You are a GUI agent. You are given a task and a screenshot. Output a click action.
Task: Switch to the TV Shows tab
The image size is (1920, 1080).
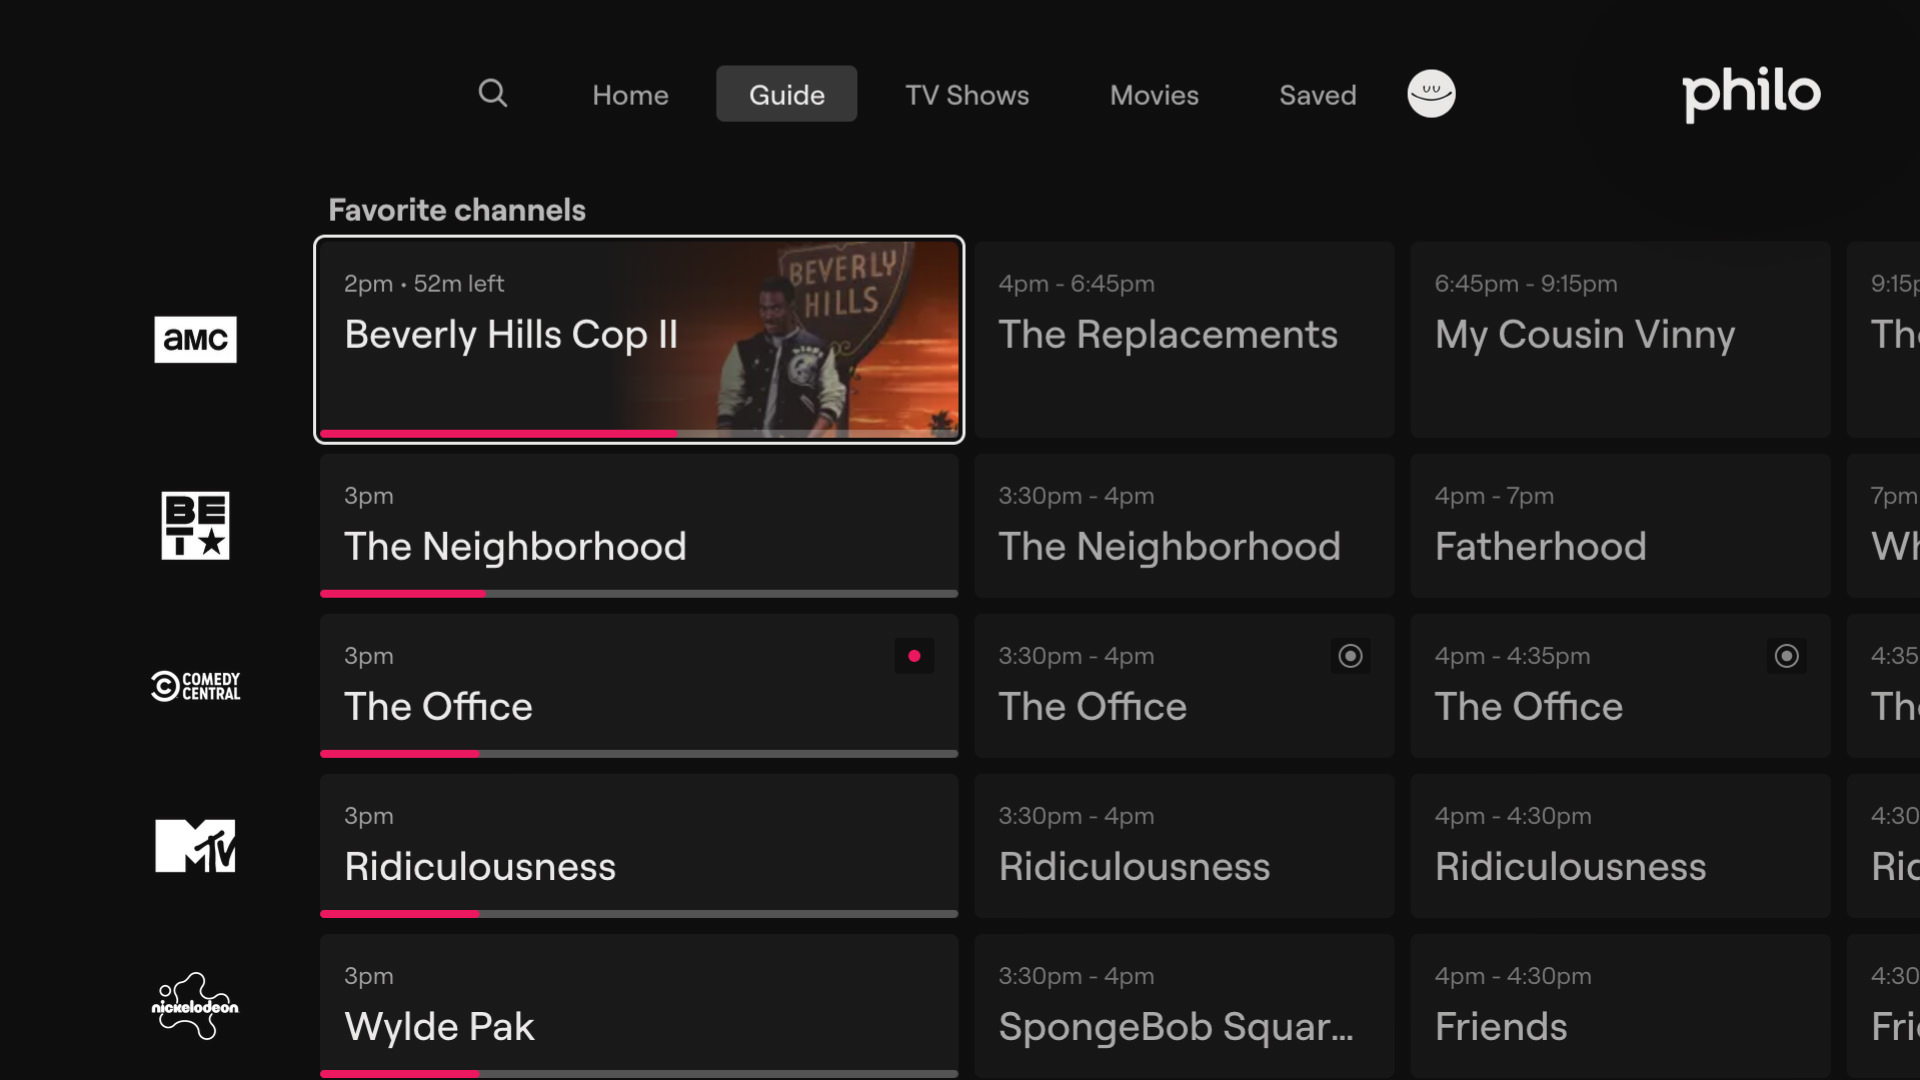click(x=967, y=95)
